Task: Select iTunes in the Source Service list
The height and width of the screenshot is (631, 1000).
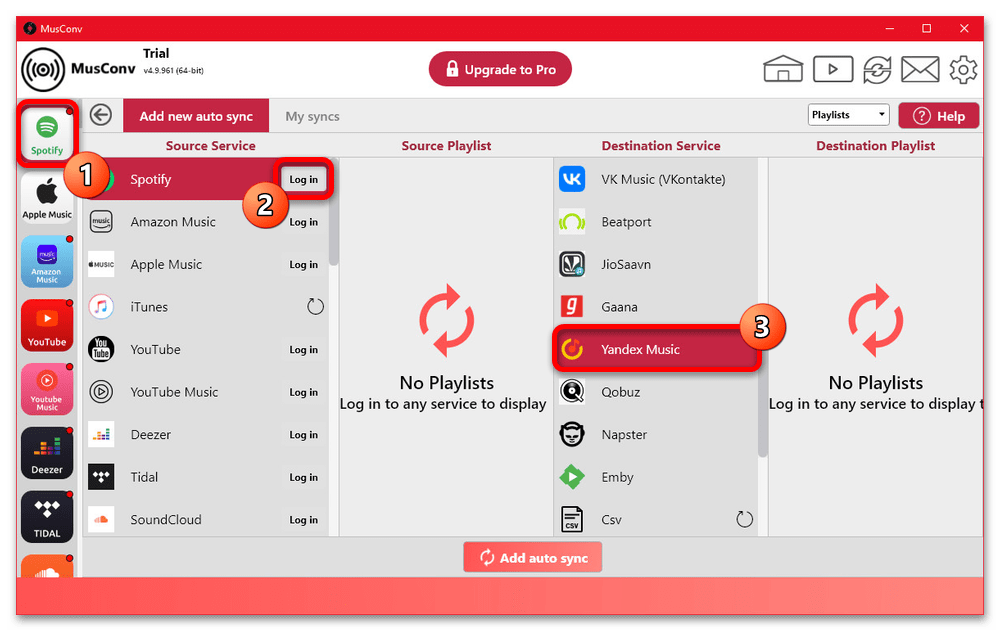Action: click(206, 307)
